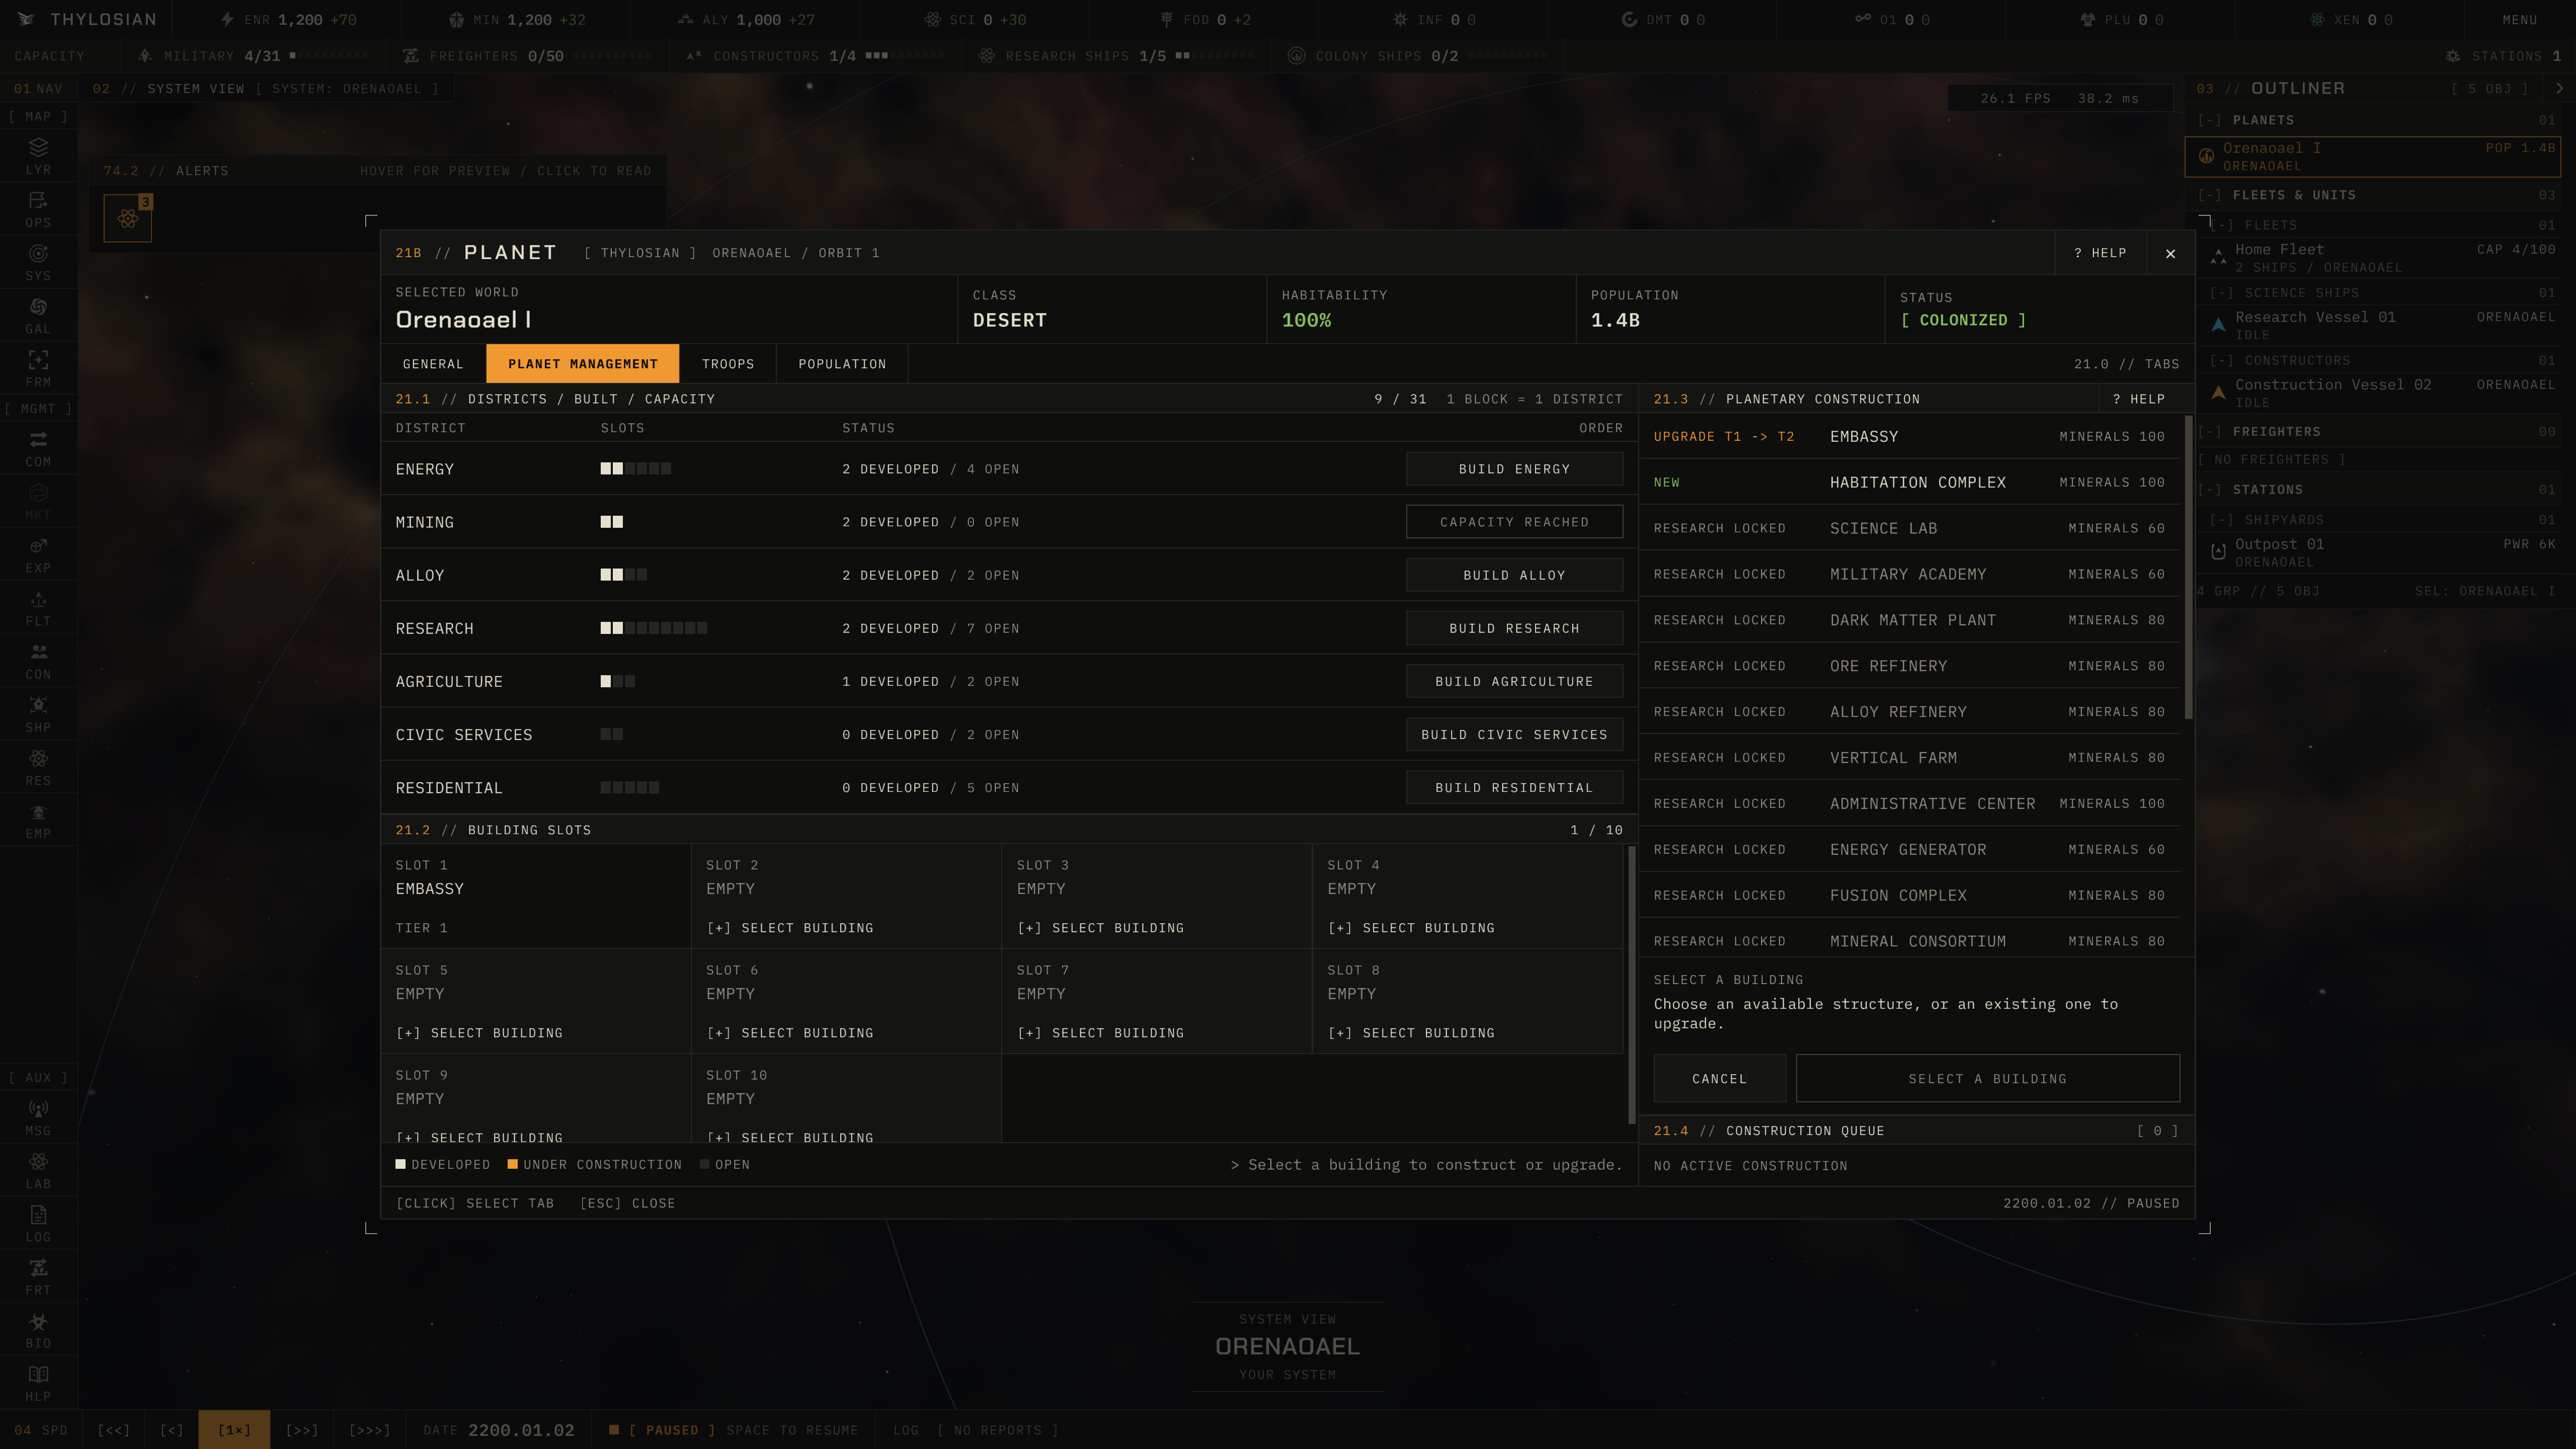2576x1449 pixels.
Task: Collapse the PLANETS group in outliner
Action: [x=2209, y=120]
